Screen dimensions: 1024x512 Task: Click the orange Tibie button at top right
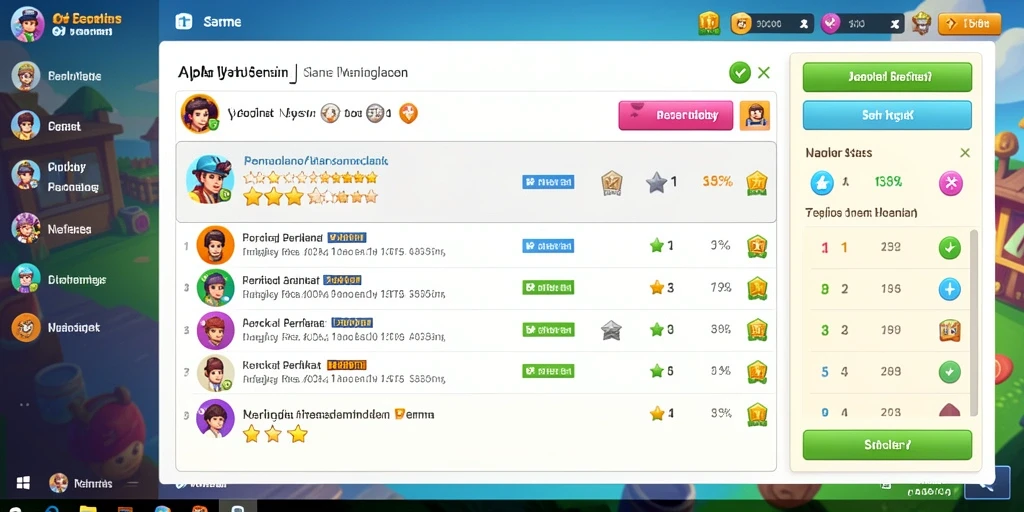[969, 24]
